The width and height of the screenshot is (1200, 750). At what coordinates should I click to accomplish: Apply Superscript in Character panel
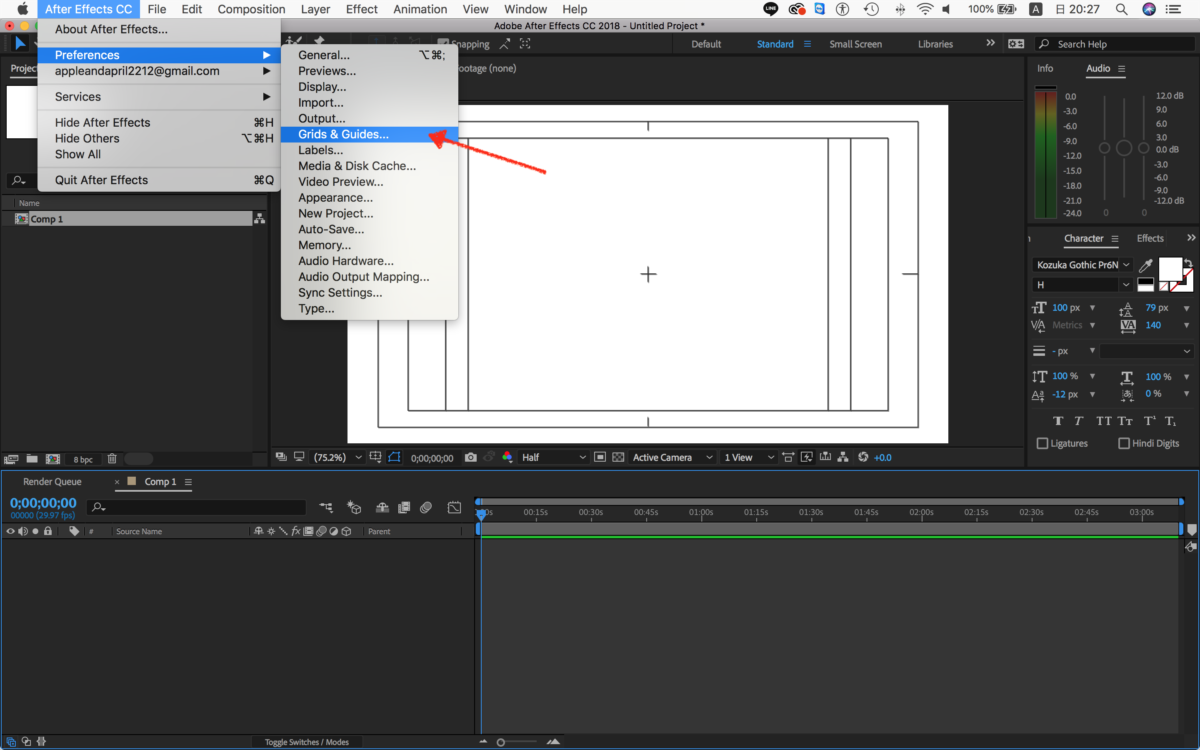(1150, 421)
